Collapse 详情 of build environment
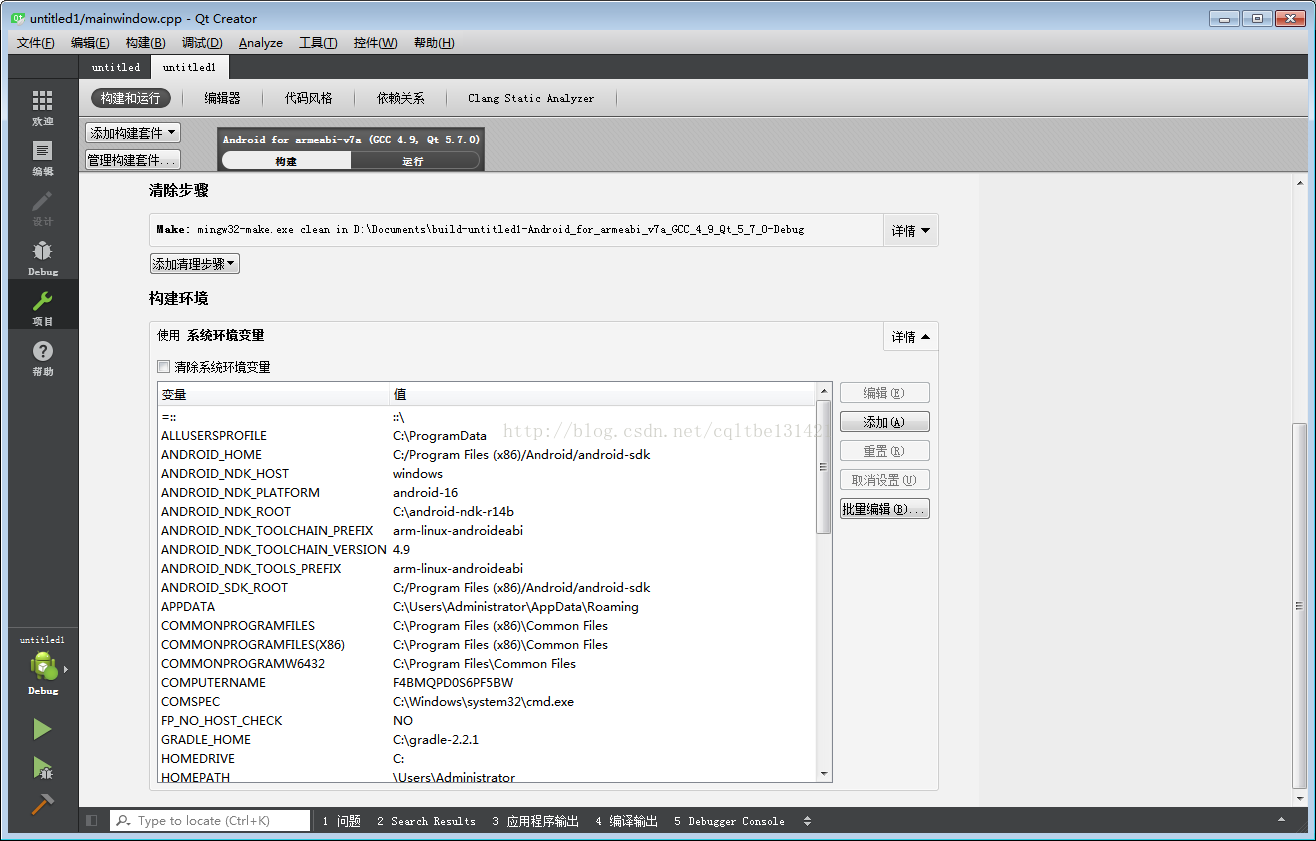This screenshot has width=1316, height=841. coord(911,336)
